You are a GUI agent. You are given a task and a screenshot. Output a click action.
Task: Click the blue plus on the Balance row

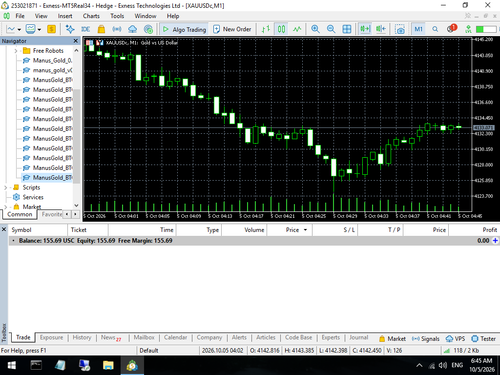tap(495, 240)
